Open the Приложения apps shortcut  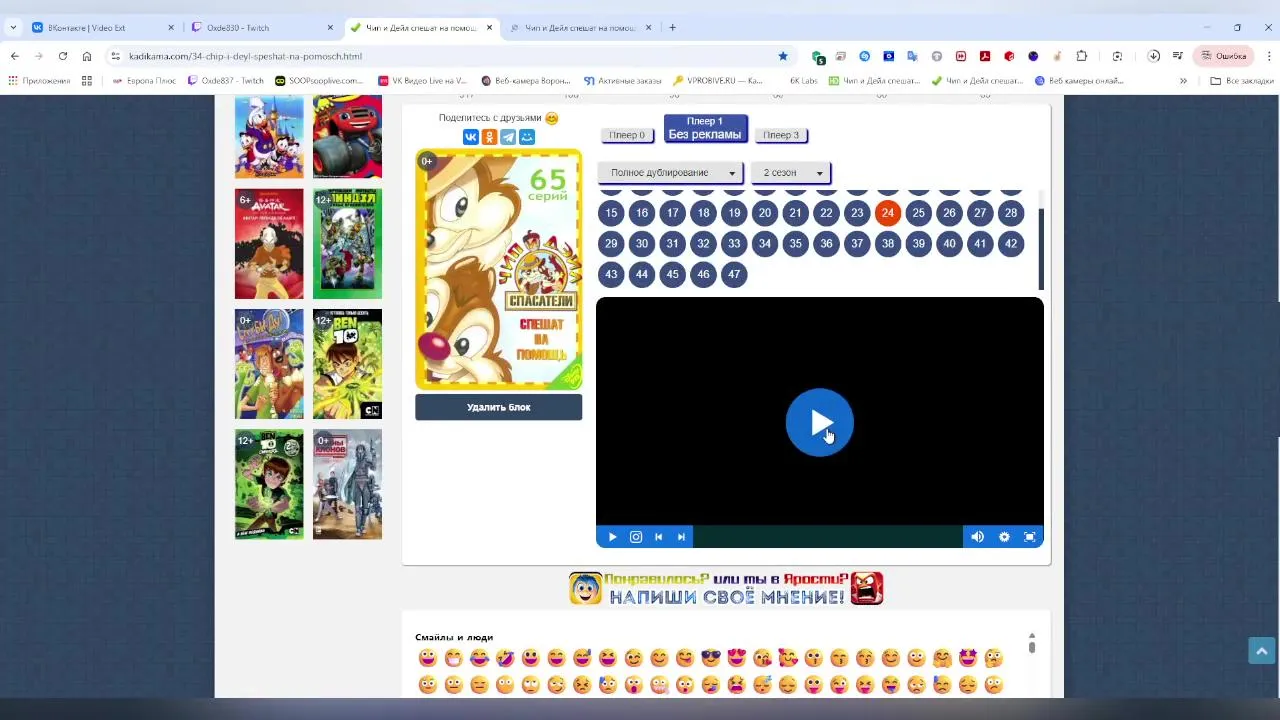(x=39, y=81)
